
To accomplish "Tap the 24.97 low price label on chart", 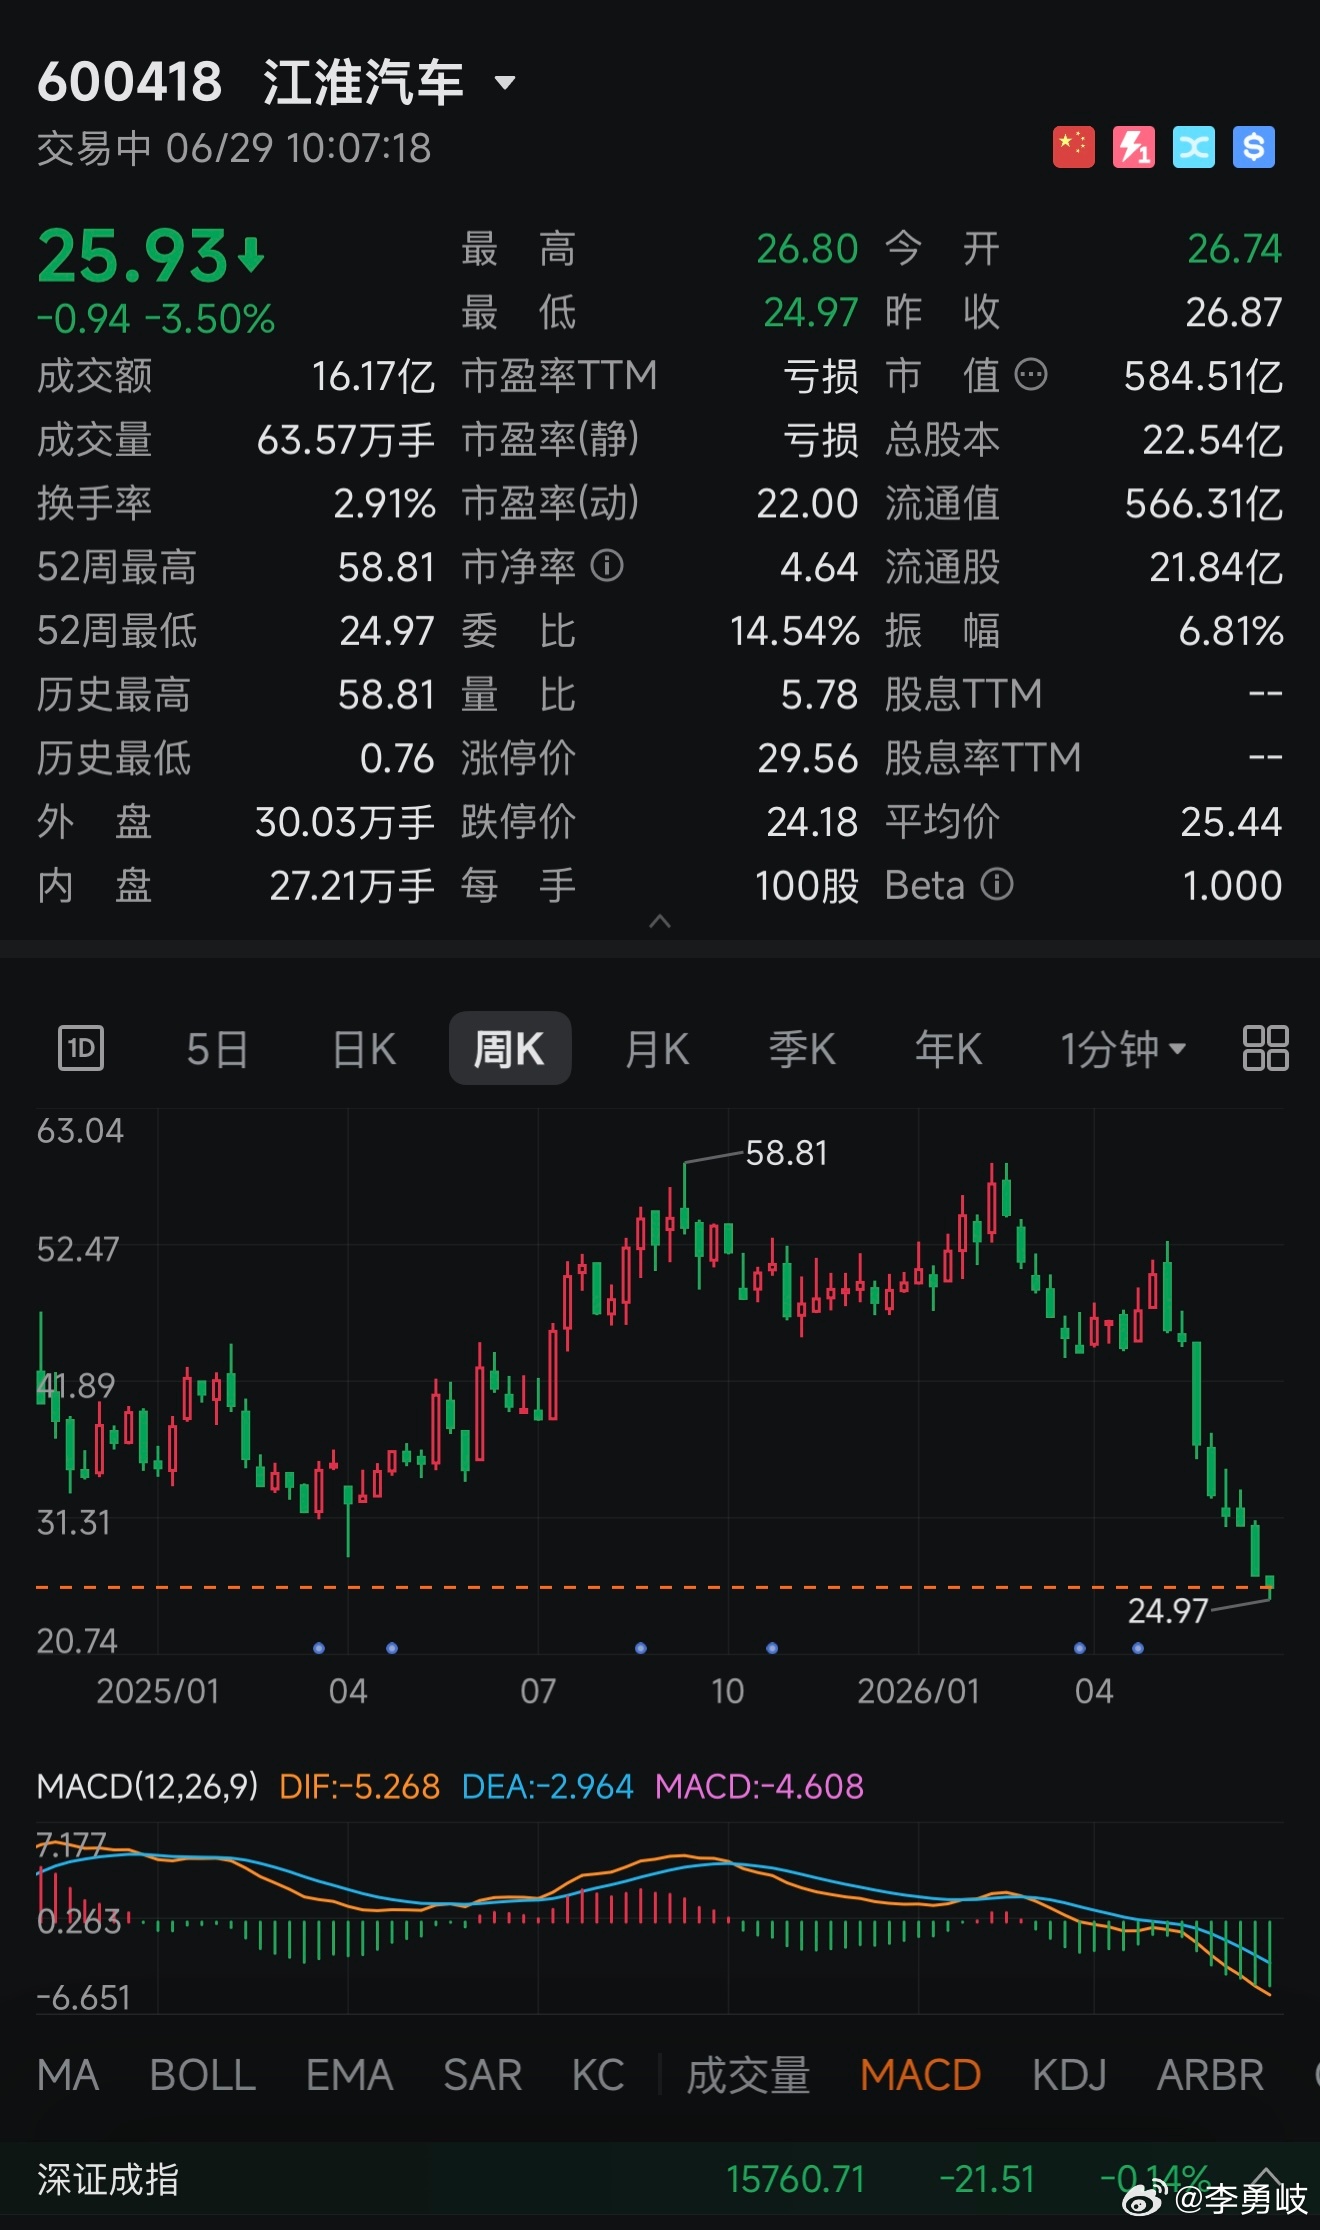I will coord(1168,1610).
